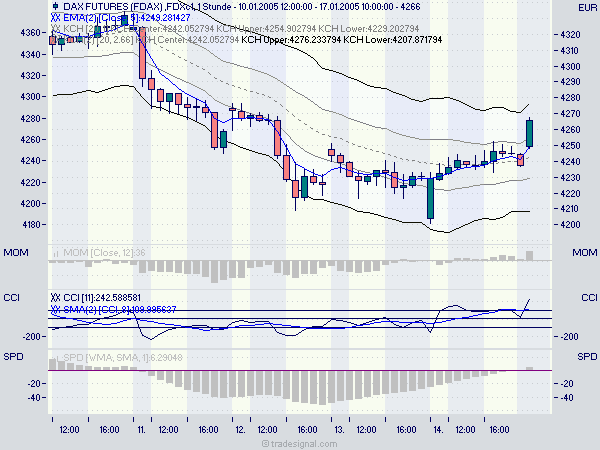Viewport: 600px width, 450px height.
Task: Open the tradesignal.com link at bottom
Action: pyautogui.click(x=300, y=443)
